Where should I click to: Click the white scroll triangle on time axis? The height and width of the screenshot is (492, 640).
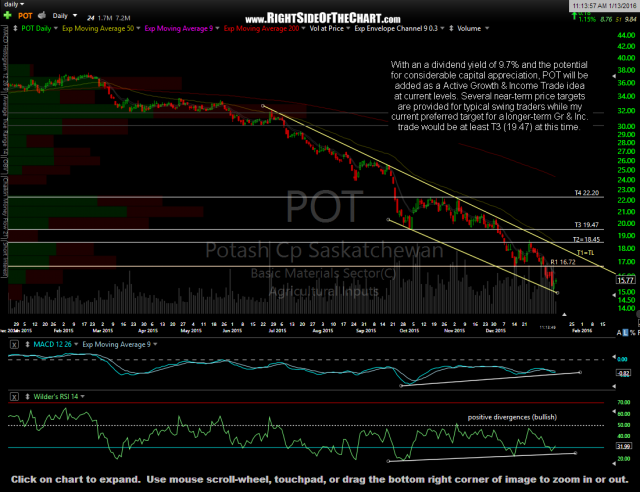coord(564,314)
